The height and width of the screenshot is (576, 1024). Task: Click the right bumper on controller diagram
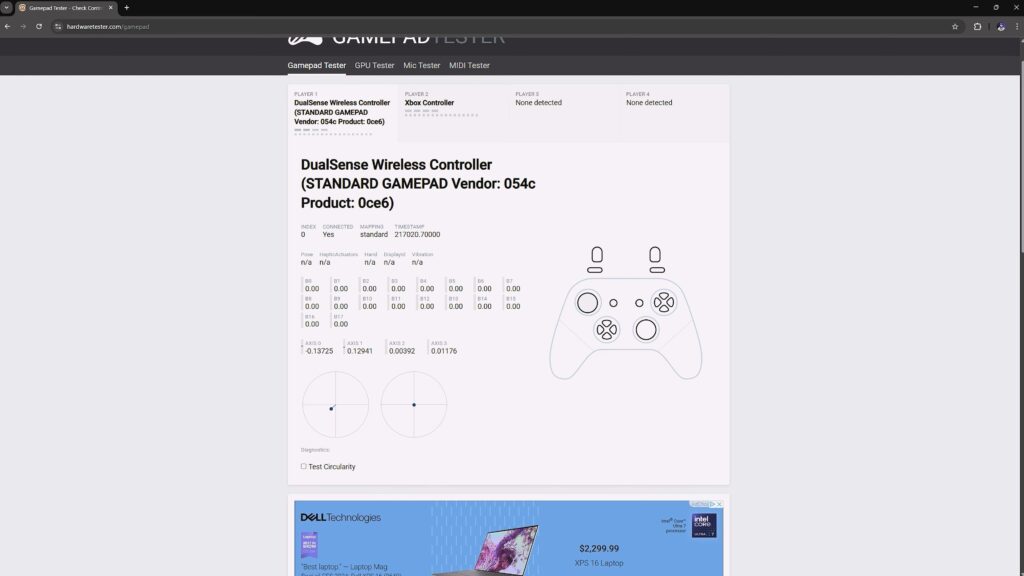coord(657,270)
